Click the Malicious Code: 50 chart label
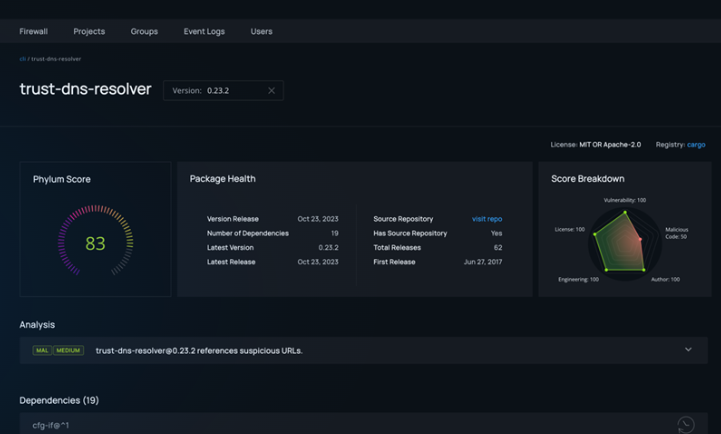721x434 pixels. (x=676, y=233)
